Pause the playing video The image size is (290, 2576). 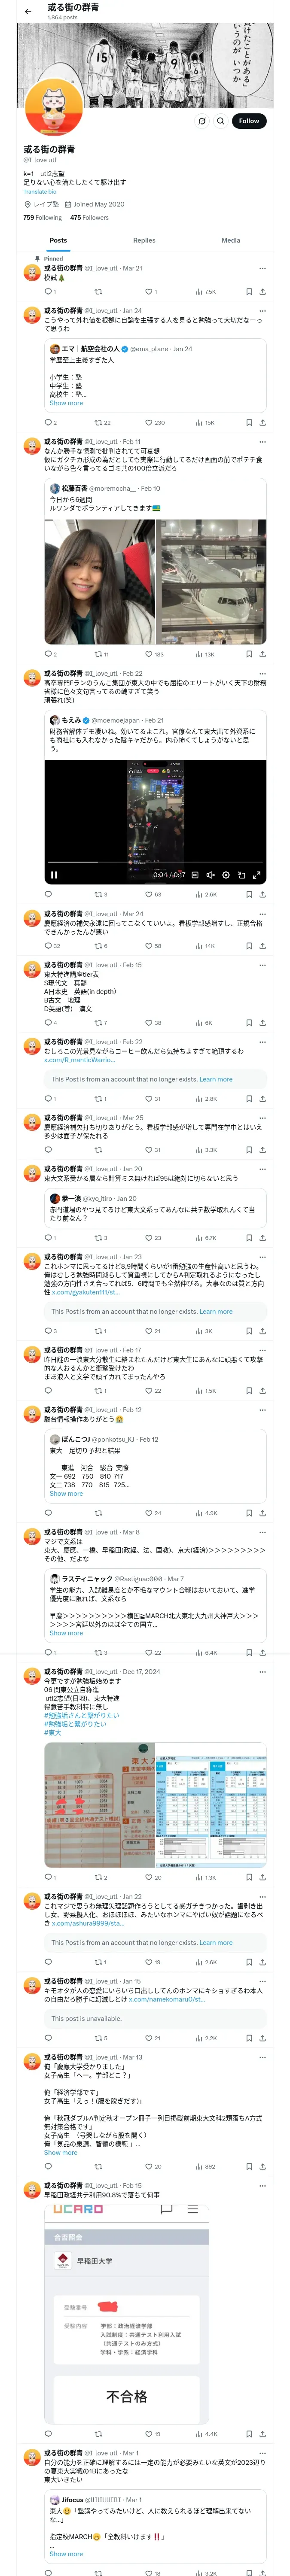[54, 875]
